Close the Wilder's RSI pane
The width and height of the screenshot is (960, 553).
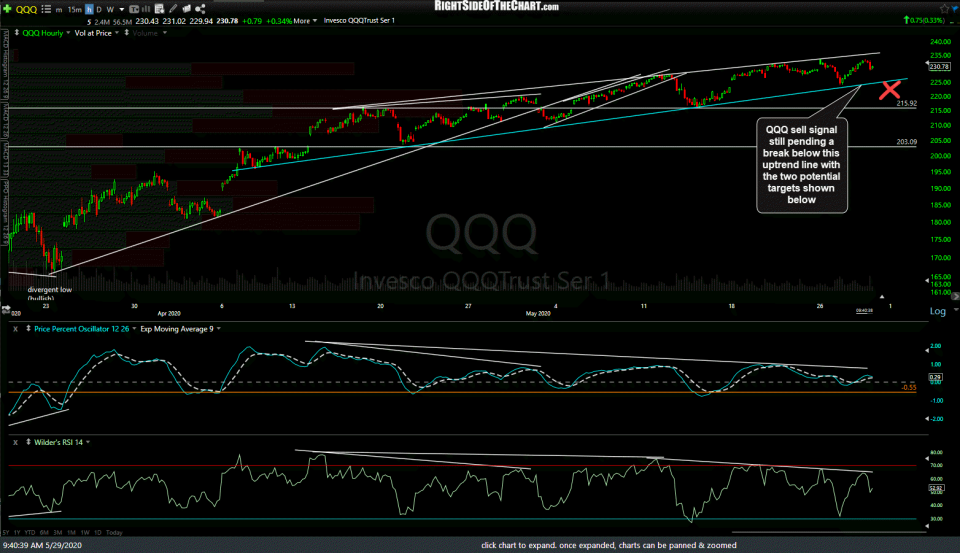(15, 442)
